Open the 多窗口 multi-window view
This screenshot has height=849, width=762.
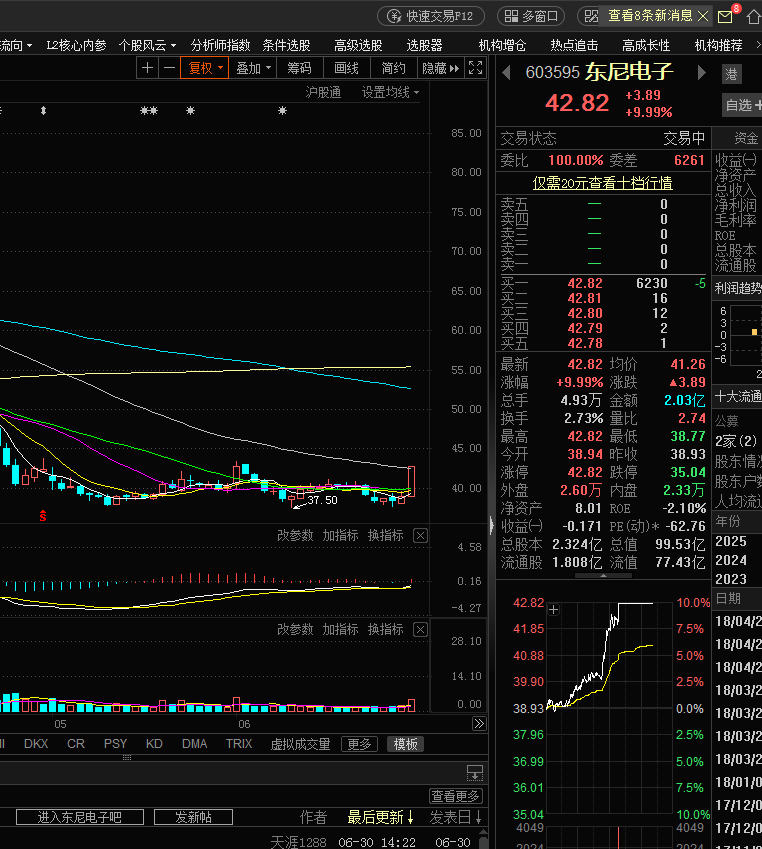pyautogui.click(x=531, y=16)
